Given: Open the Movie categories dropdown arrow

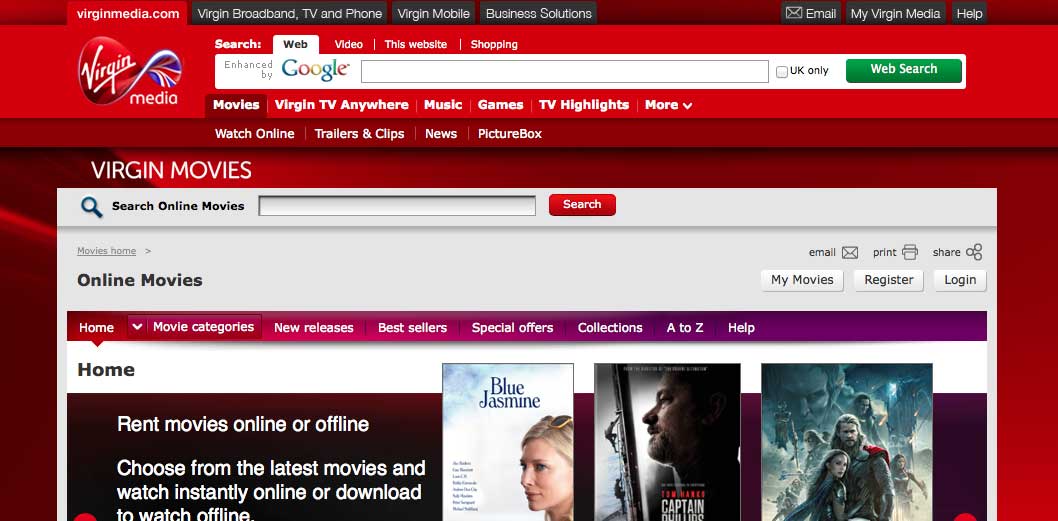Looking at the screenshot, I should click(x=137, y=327).
